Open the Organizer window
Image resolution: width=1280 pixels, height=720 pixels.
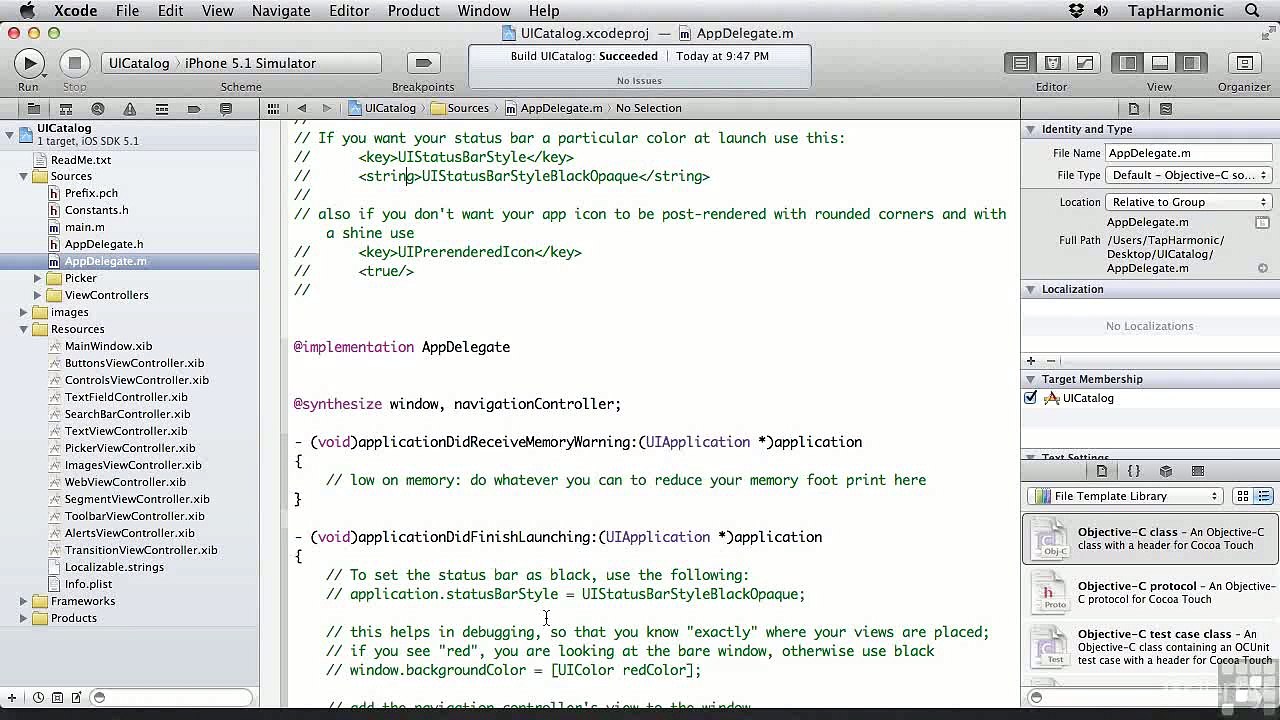point(1244,63)
